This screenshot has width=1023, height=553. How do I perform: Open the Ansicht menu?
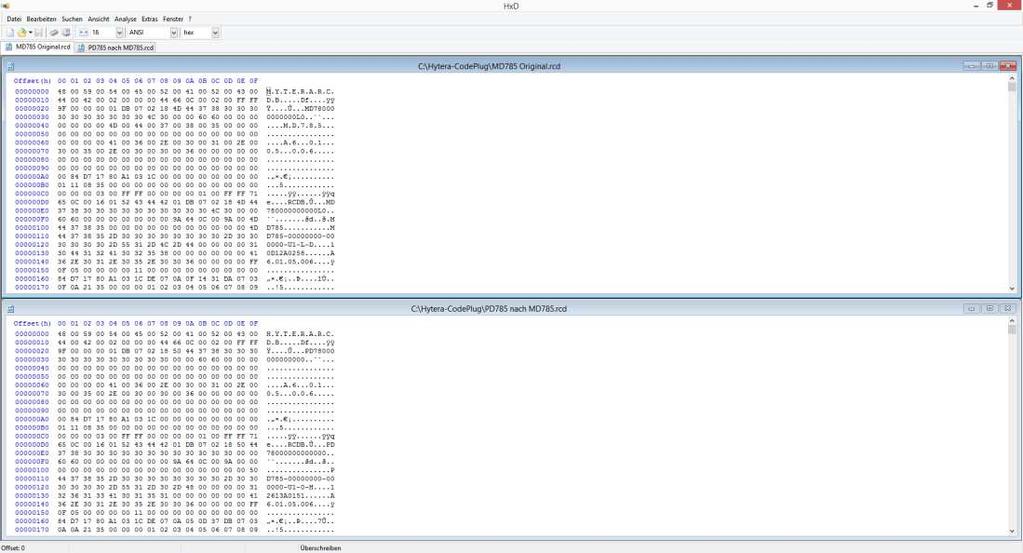pos(99,19)
